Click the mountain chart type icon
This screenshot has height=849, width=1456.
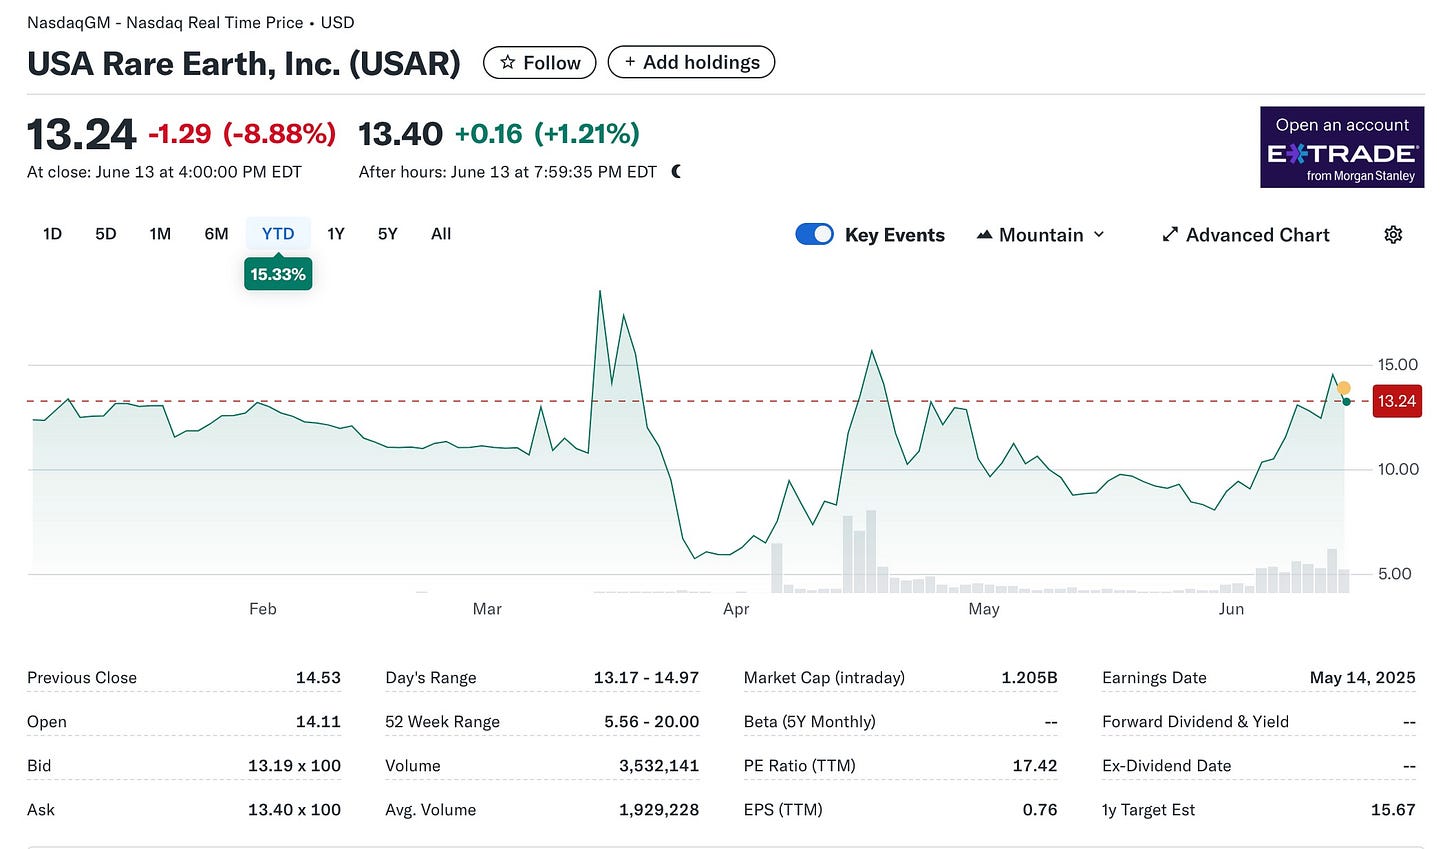[984, 234]
